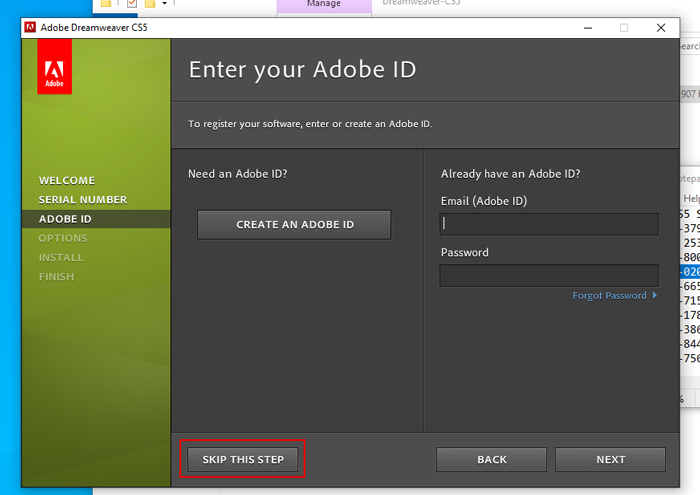Image resolution: width=700 pixels, height=495 pixels.
Task: Select the SERIAL NUMBER step
Action: (83, 200)
